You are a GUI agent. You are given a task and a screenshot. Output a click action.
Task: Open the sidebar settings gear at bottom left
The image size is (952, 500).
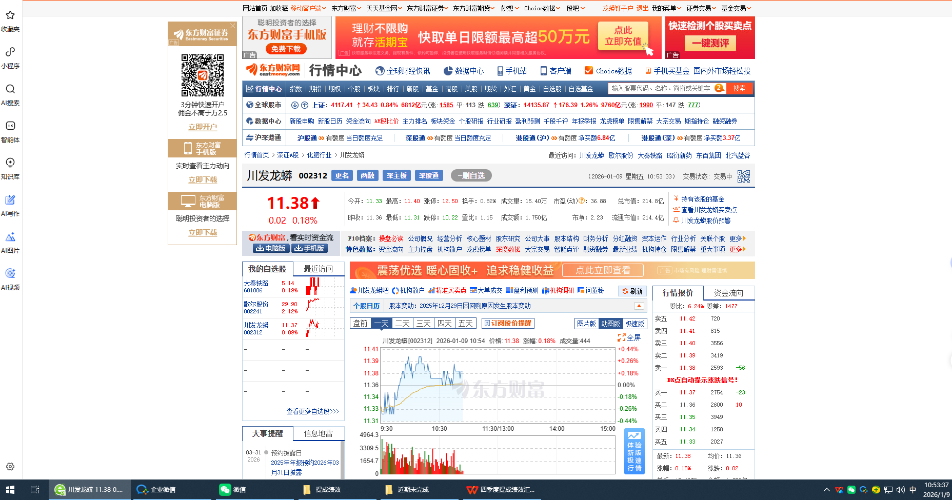10,467
